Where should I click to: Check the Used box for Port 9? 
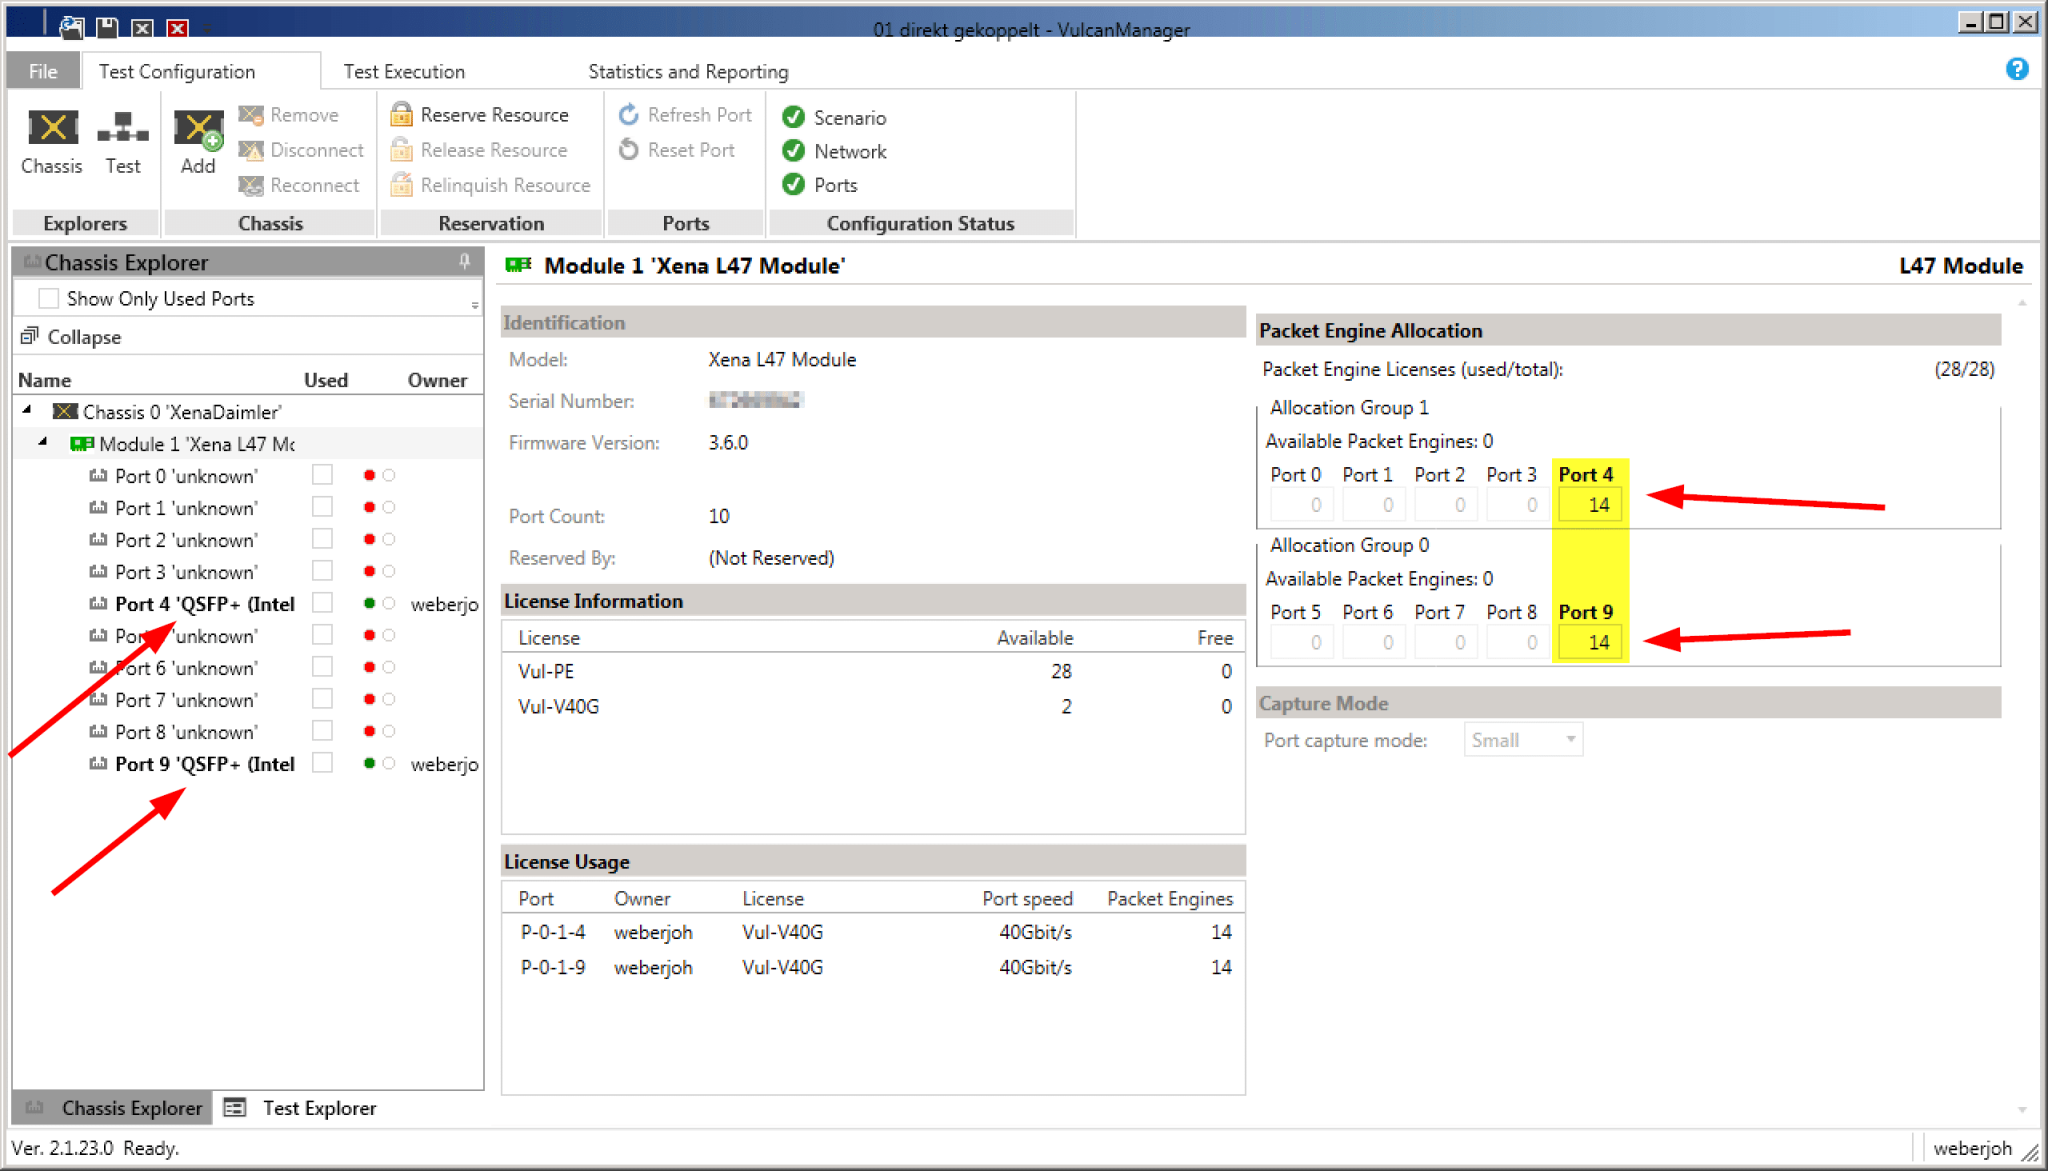coord(322,763)
